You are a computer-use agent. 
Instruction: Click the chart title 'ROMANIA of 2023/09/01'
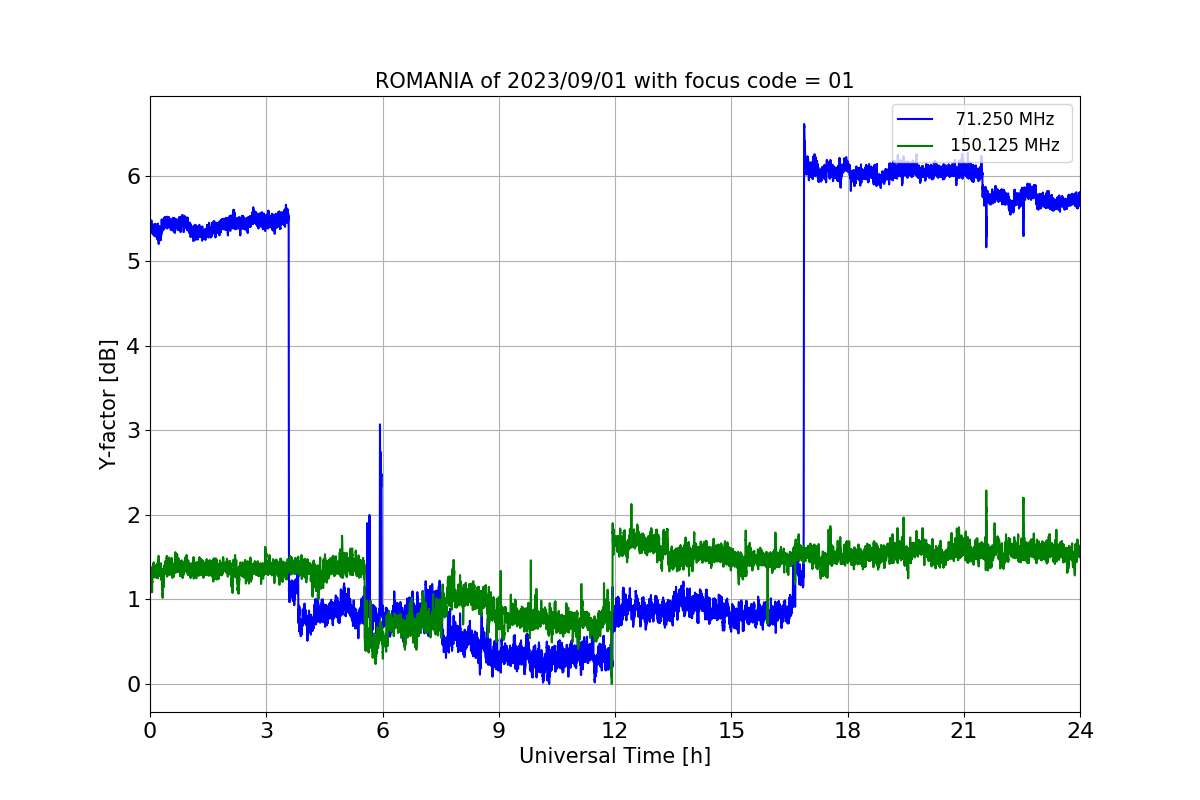tap(614, 81)
